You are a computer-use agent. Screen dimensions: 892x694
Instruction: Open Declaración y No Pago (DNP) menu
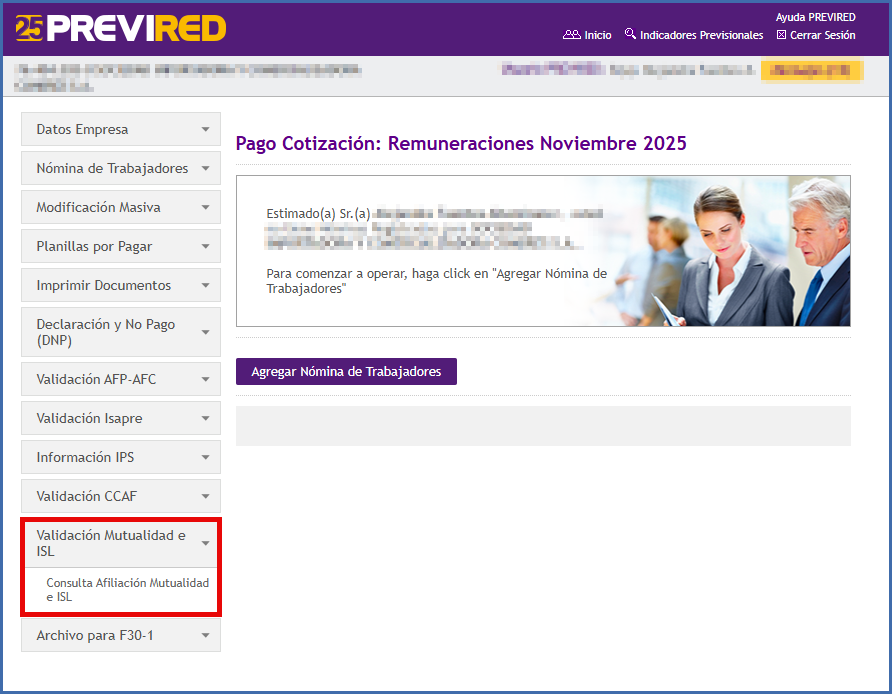coord(121,332)
